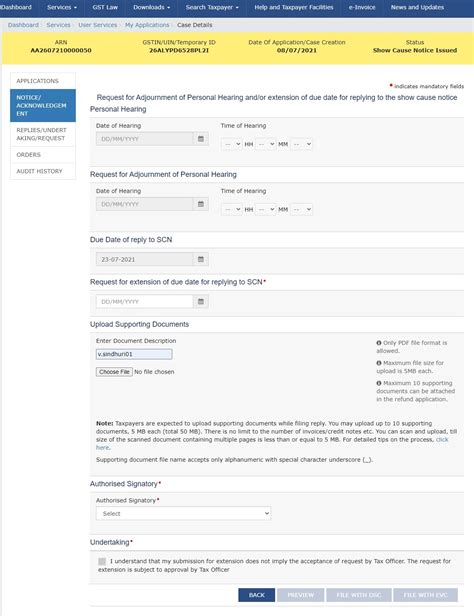Tick the Undertaking checkbox
The image size is (474, 616).
point(102,561)
